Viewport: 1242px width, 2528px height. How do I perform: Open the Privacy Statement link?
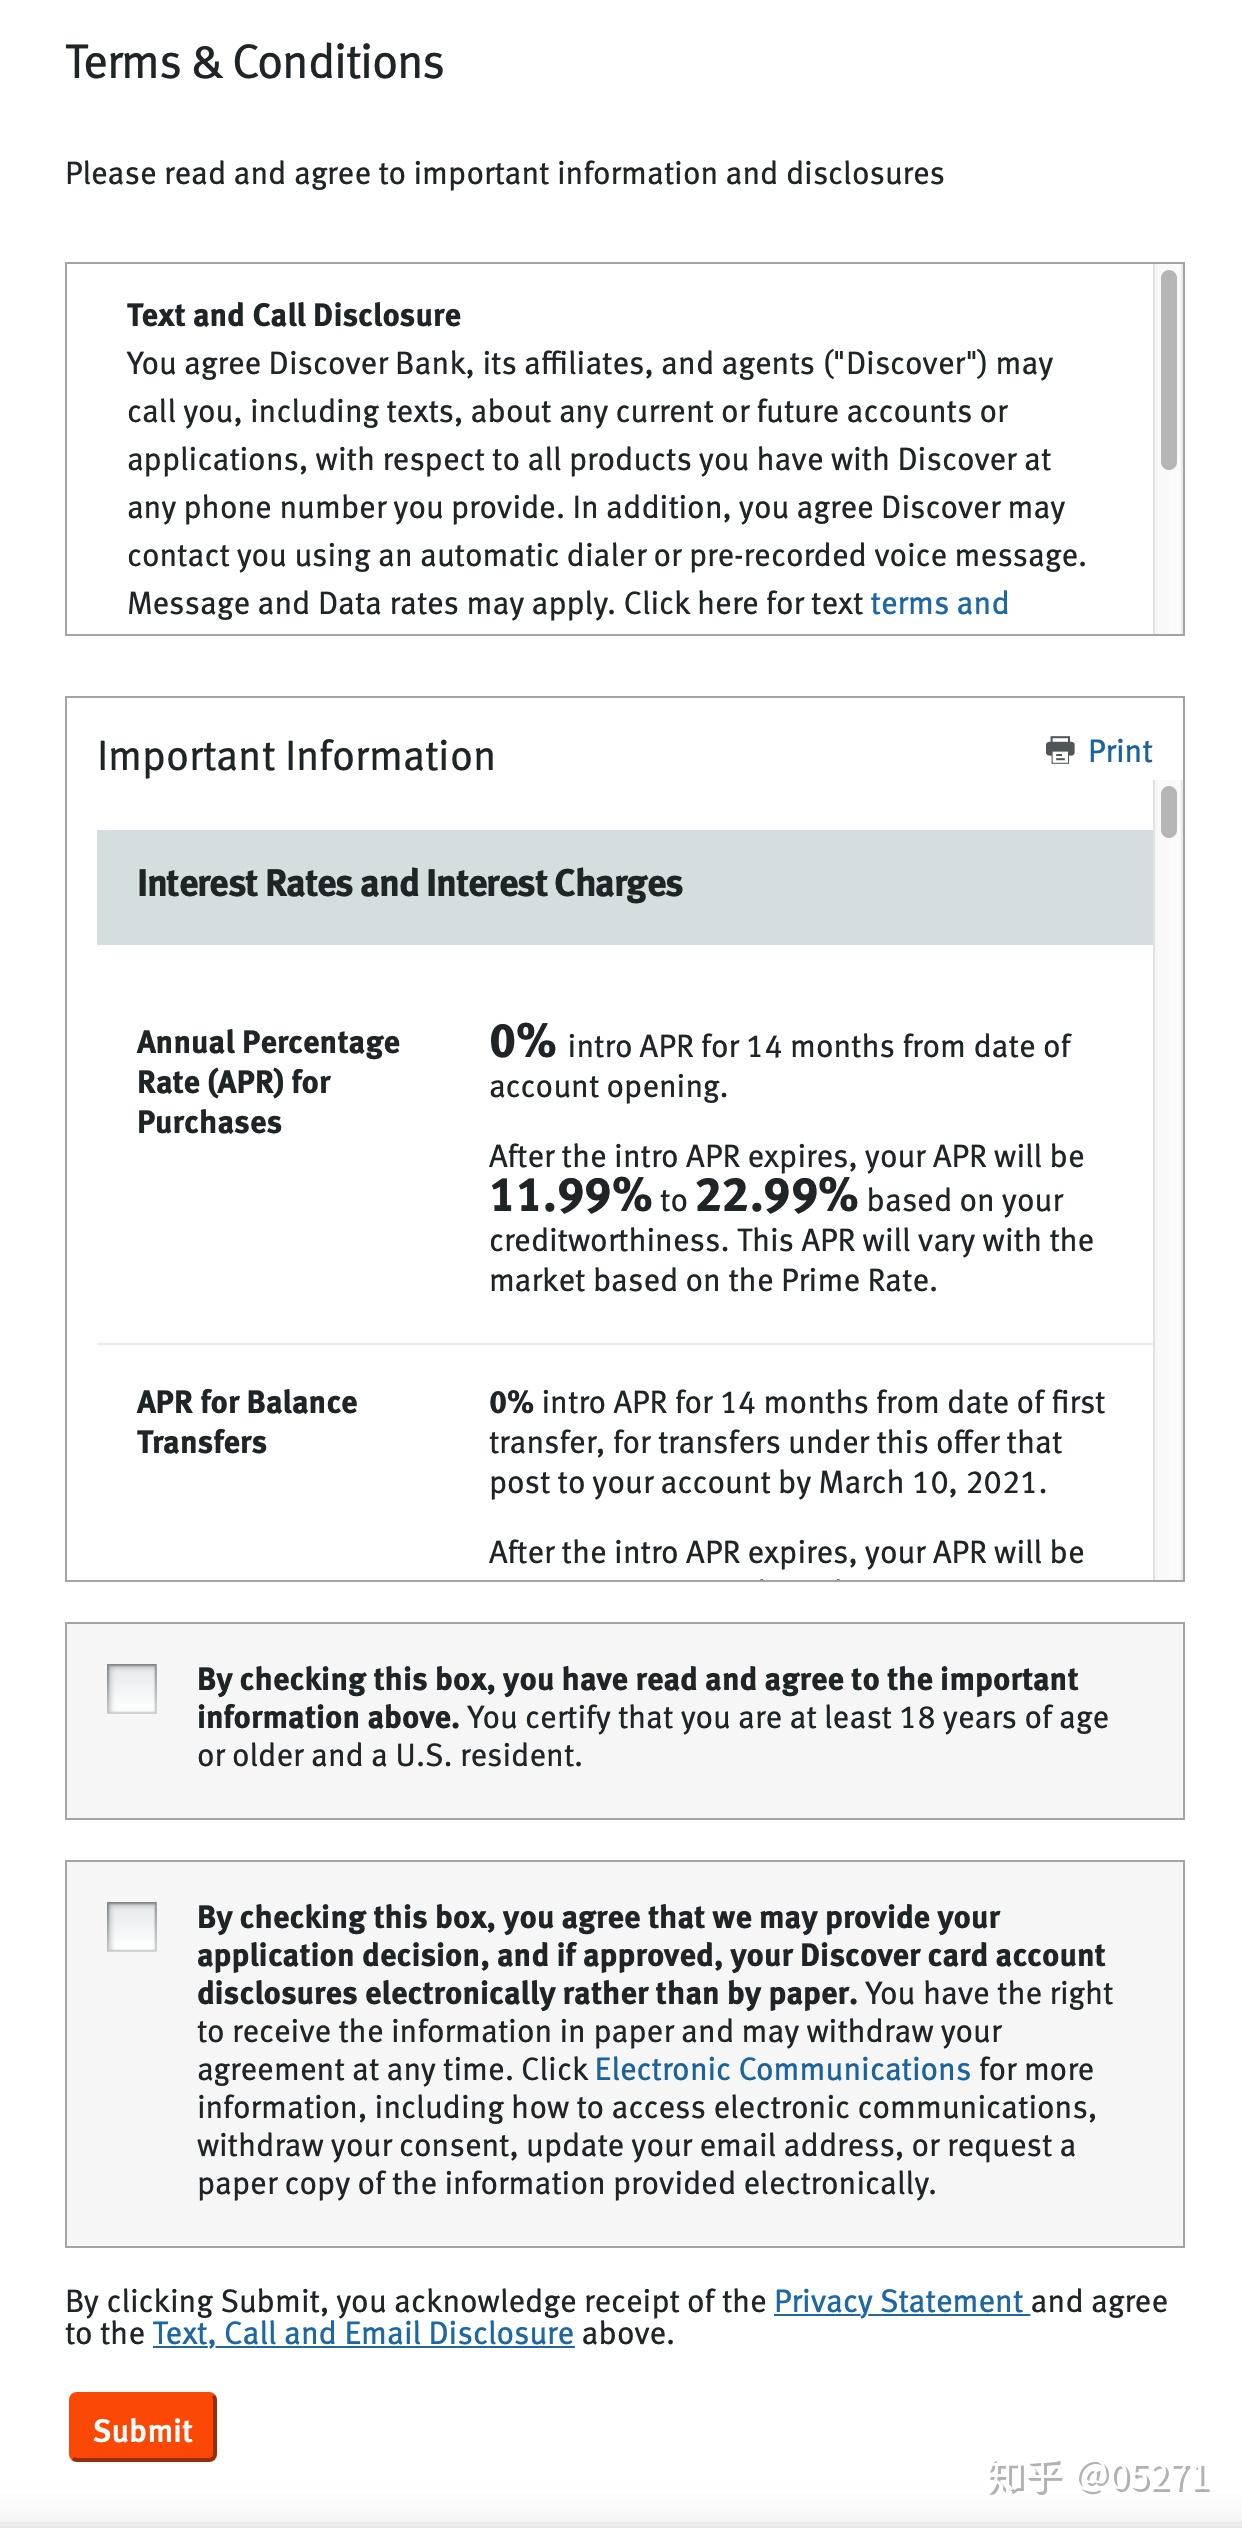899,2301
